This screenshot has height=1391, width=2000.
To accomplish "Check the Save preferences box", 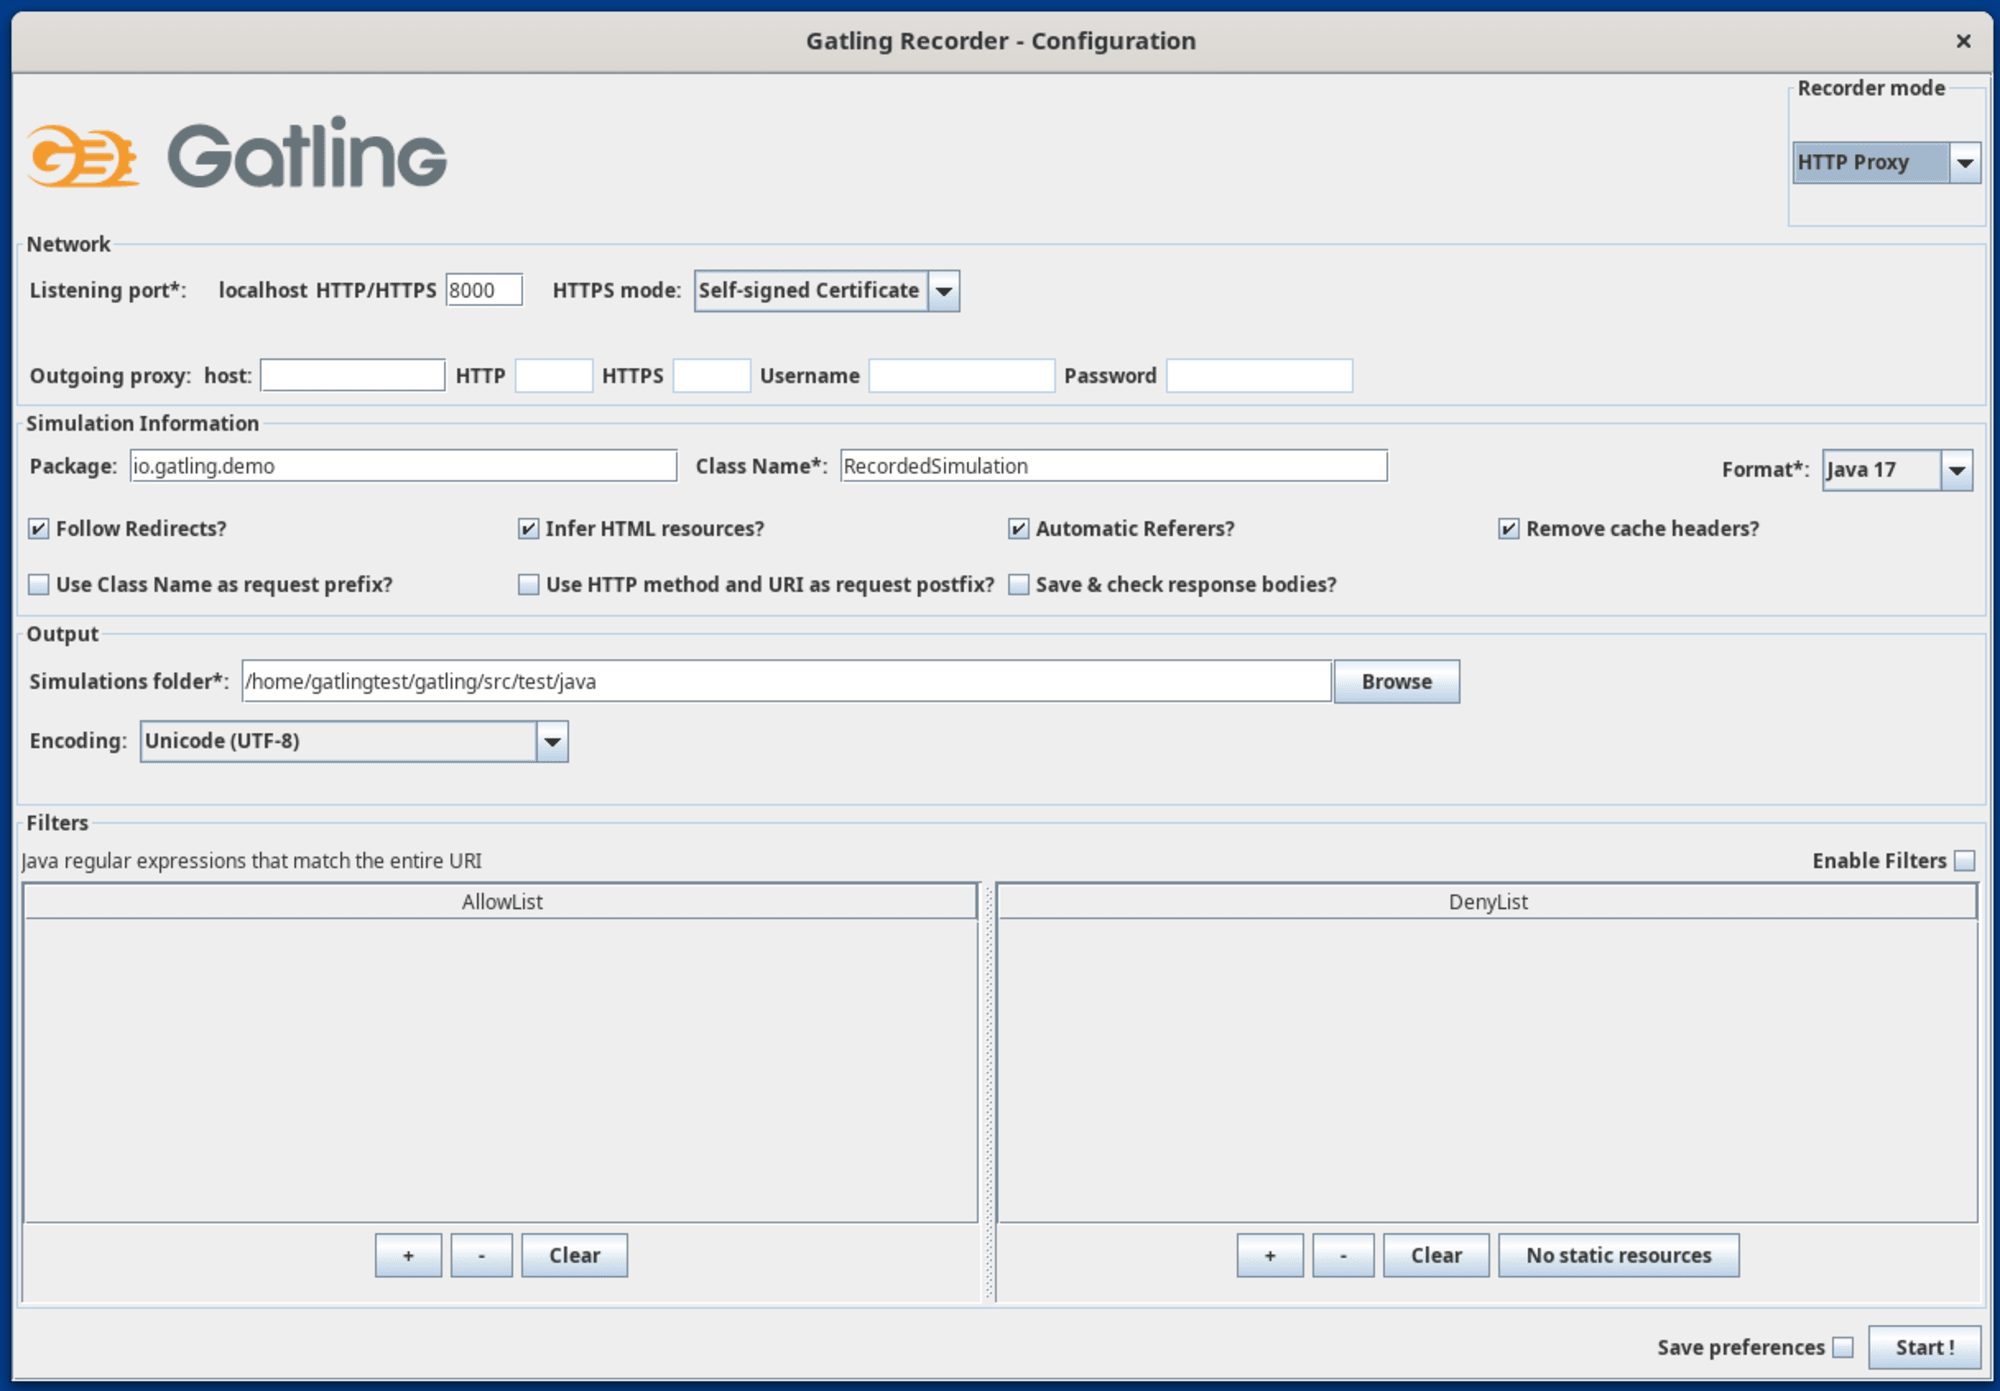I will (x=1843, y=1348).
